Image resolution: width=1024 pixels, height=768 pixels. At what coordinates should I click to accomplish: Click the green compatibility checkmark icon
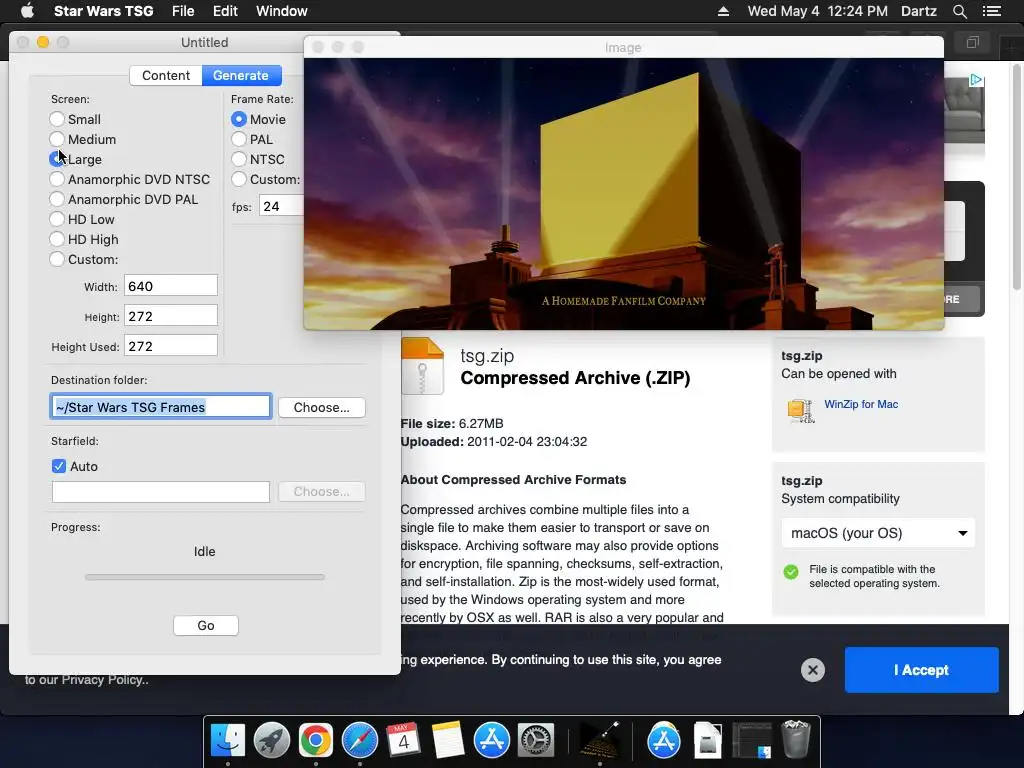tap(791, 572)
